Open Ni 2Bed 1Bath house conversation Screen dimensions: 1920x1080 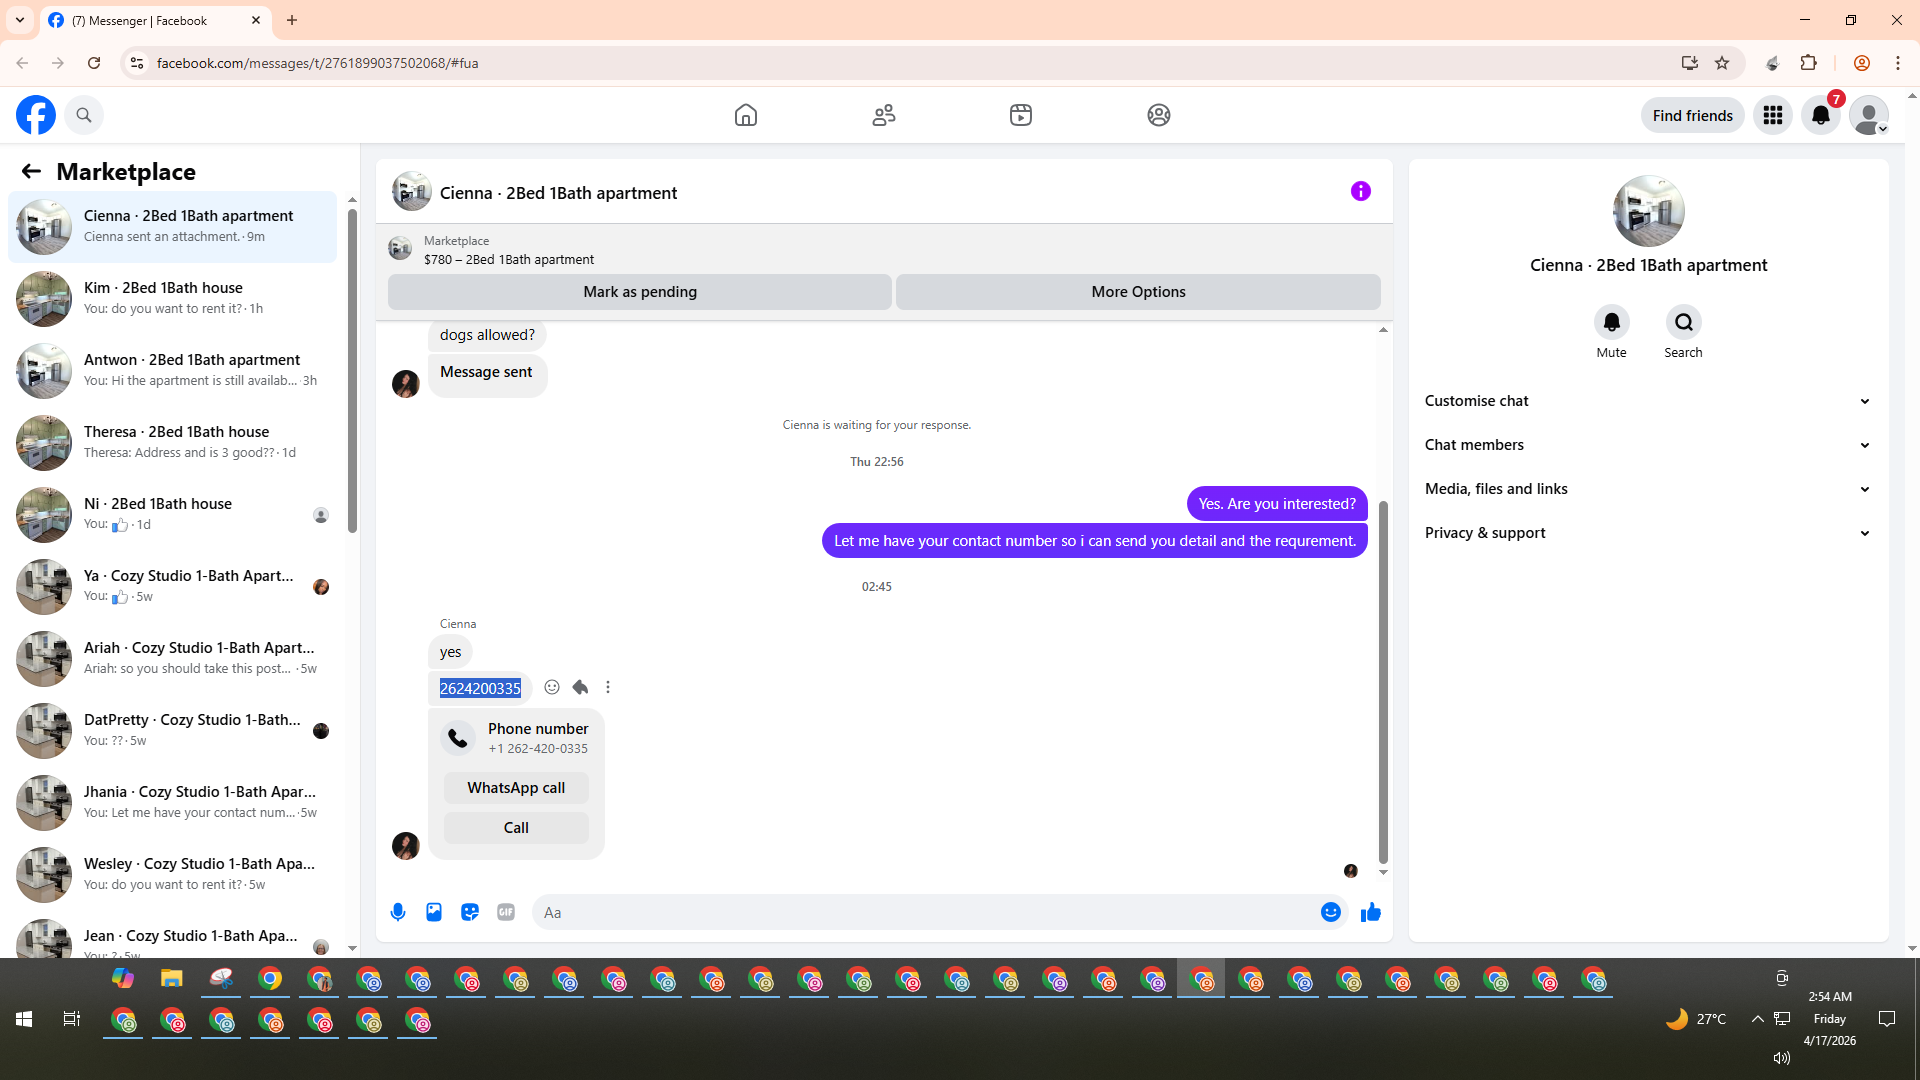click(x=172, y=515)
